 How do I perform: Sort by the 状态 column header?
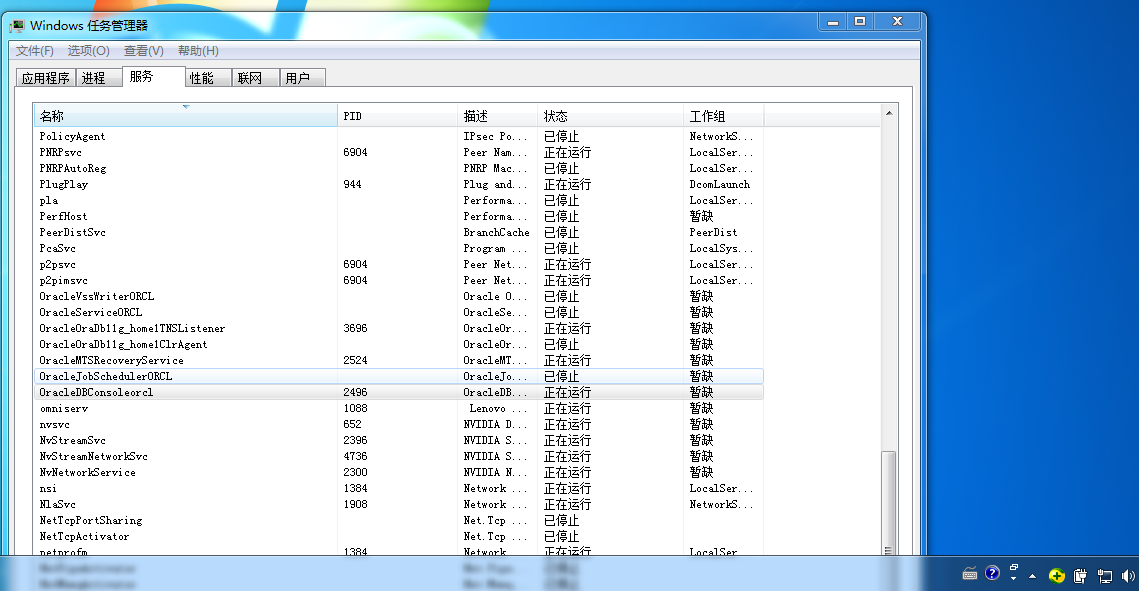[610, 116]
